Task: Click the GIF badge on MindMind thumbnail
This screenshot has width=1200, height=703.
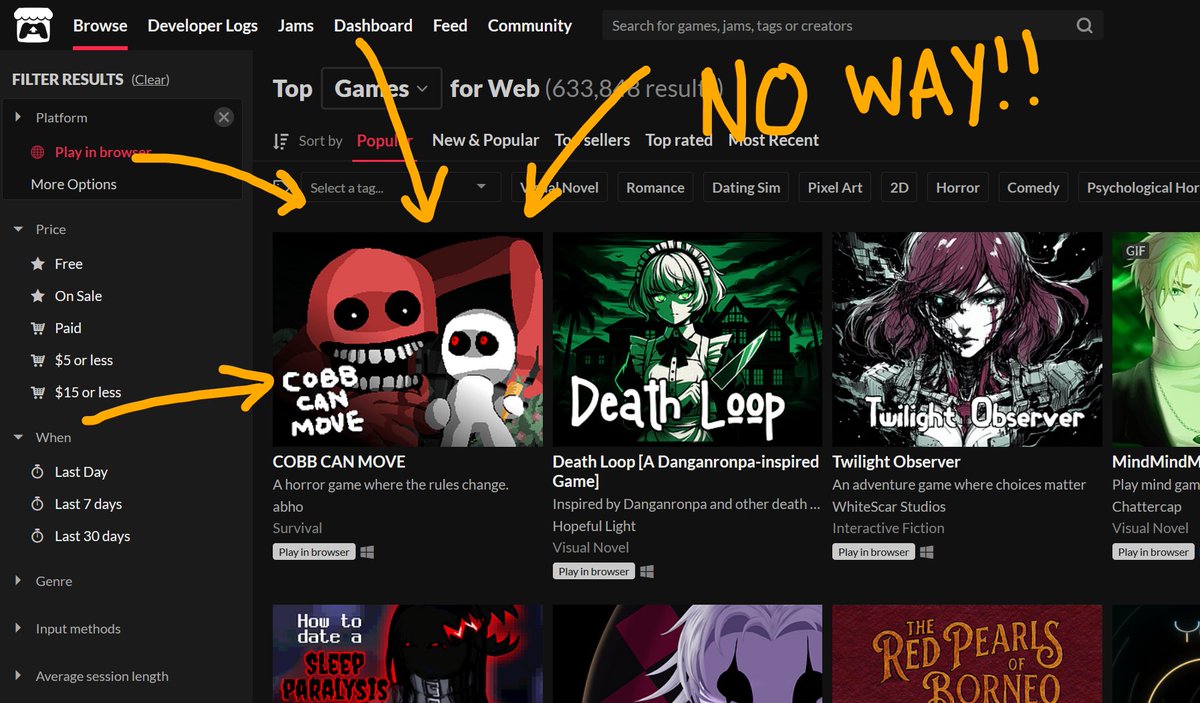Action: pyautogui.click(x=1136, y=251)
